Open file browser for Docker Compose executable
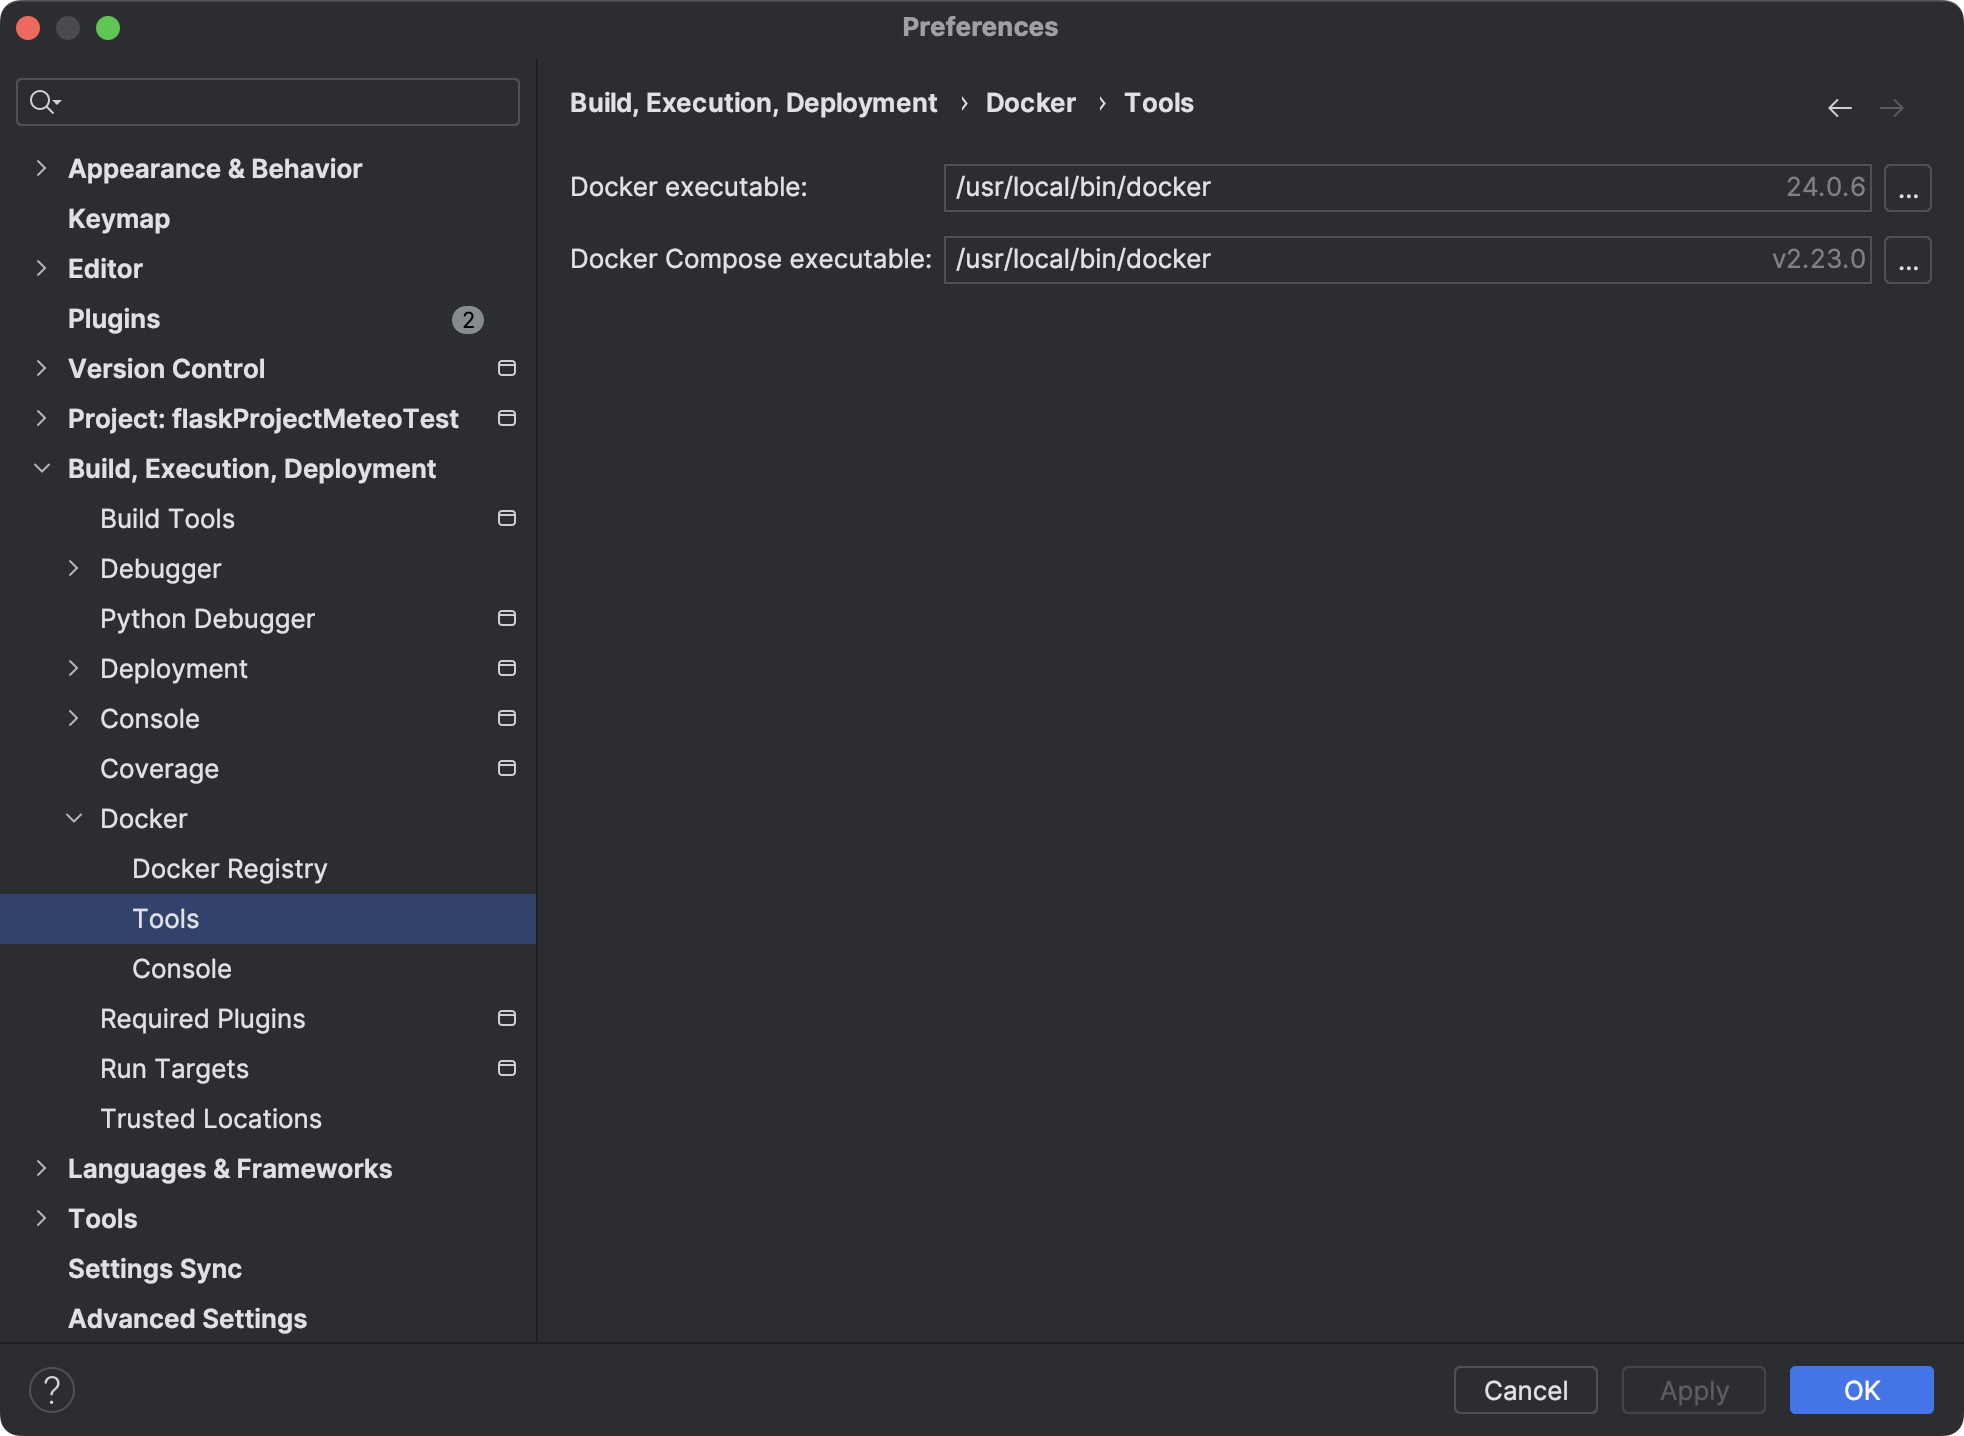The image size is (1964, 1436). click(x=1907, y=260)
